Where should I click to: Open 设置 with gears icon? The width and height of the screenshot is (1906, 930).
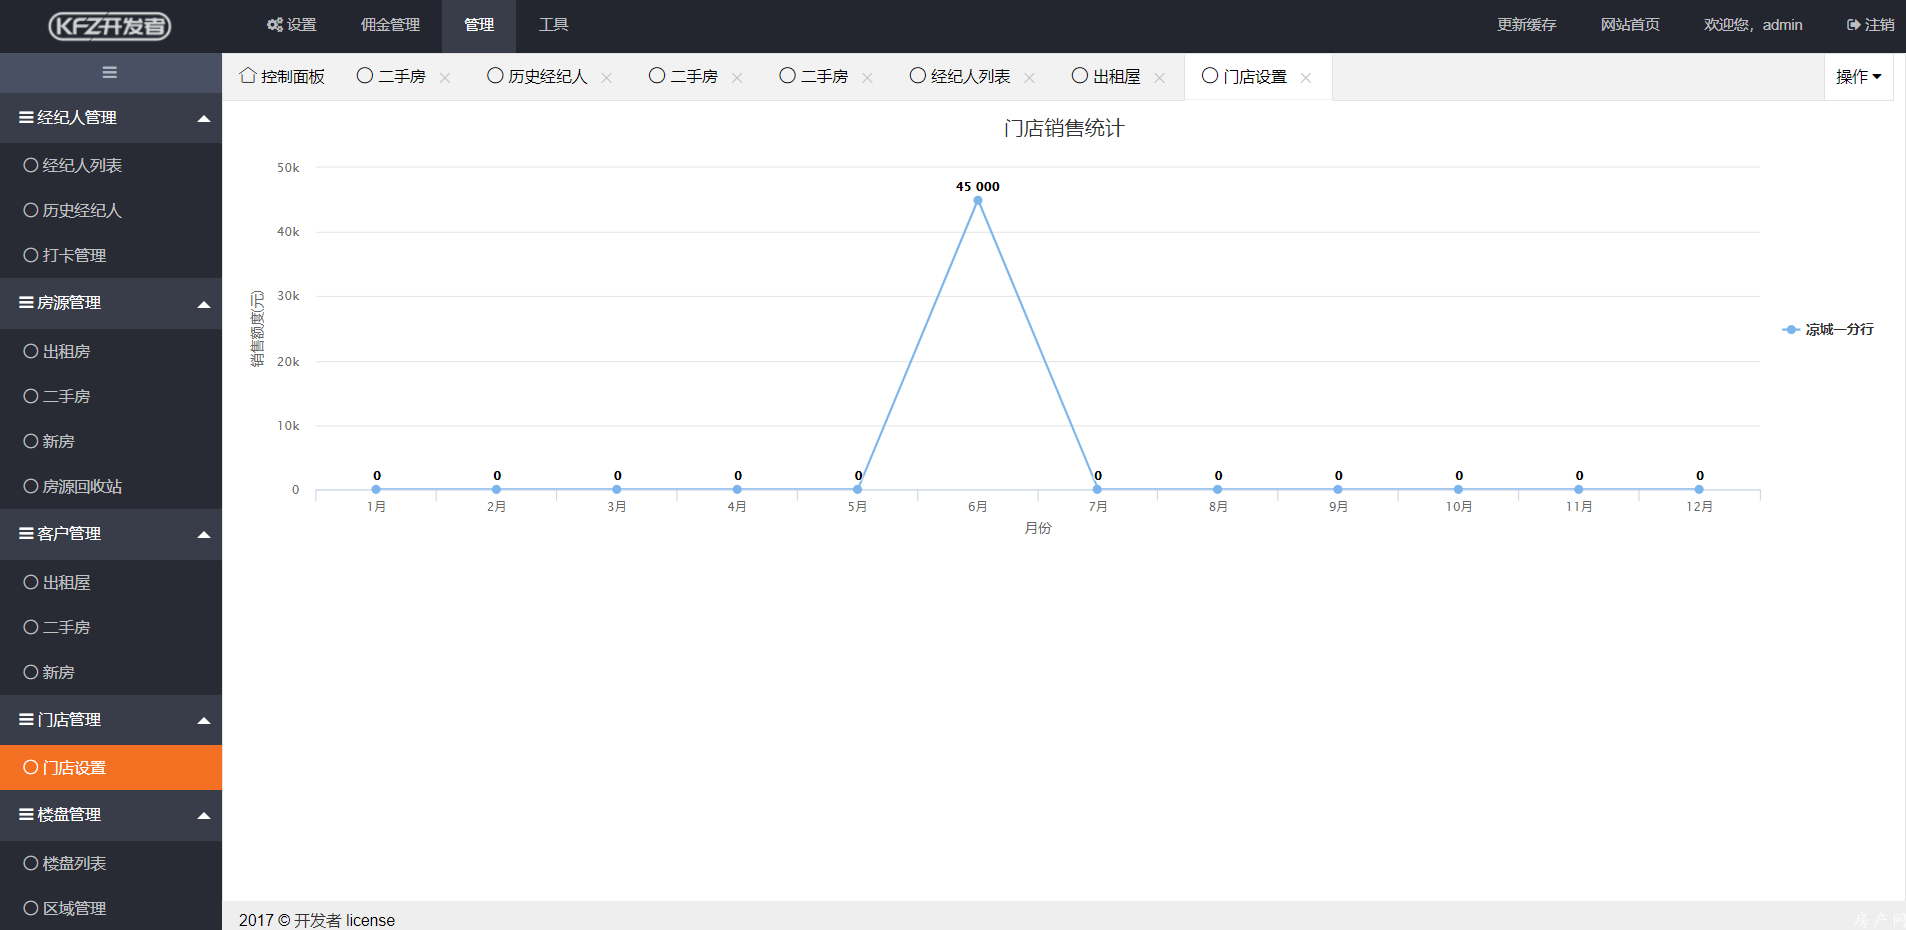pos(291,25)
